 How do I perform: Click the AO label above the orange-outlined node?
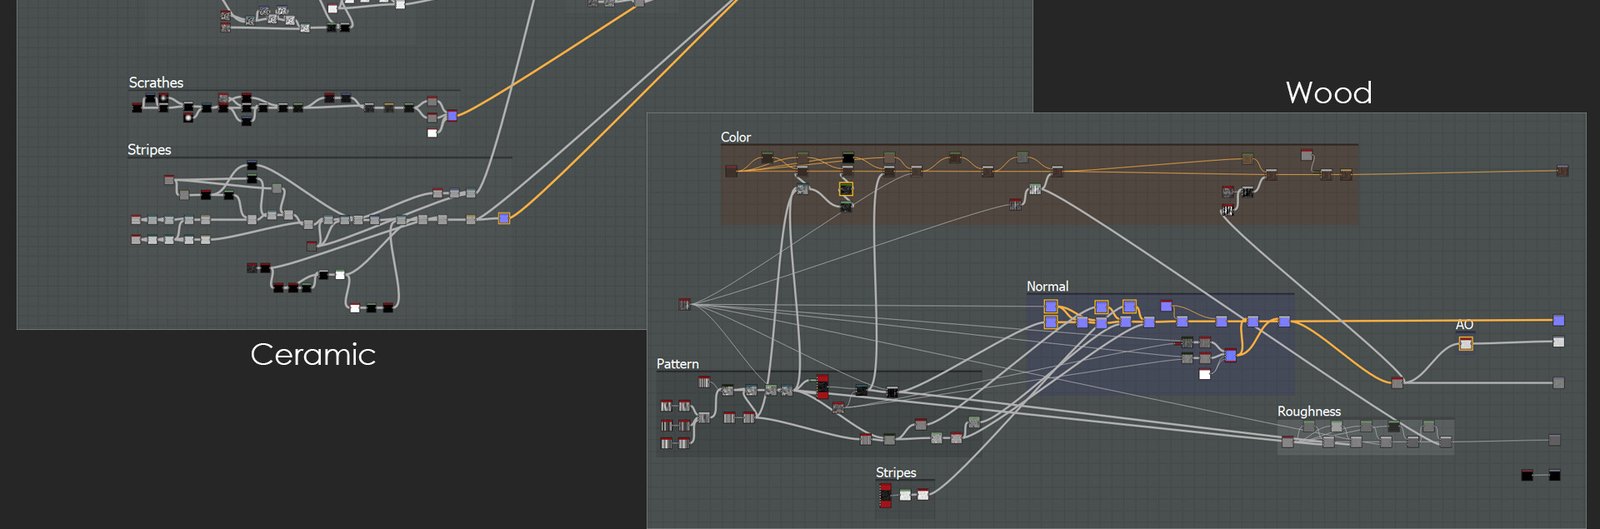pos(1464,325)
